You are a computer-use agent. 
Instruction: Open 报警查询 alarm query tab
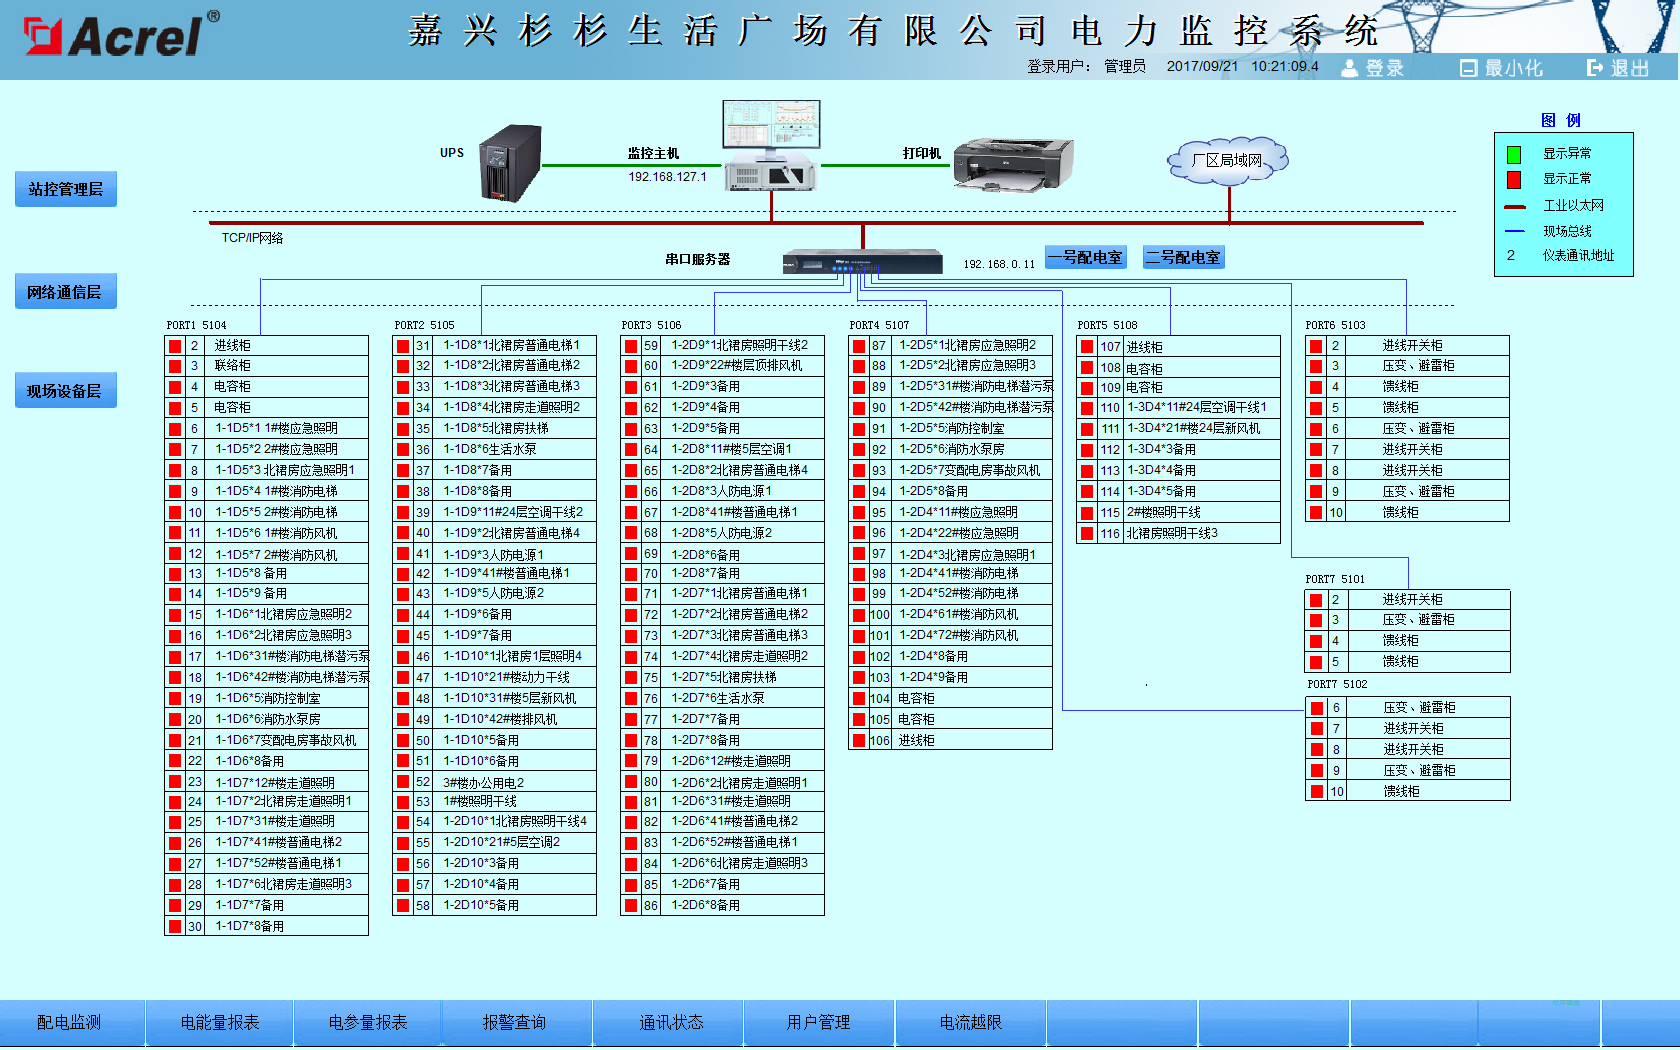[515, 1022]
